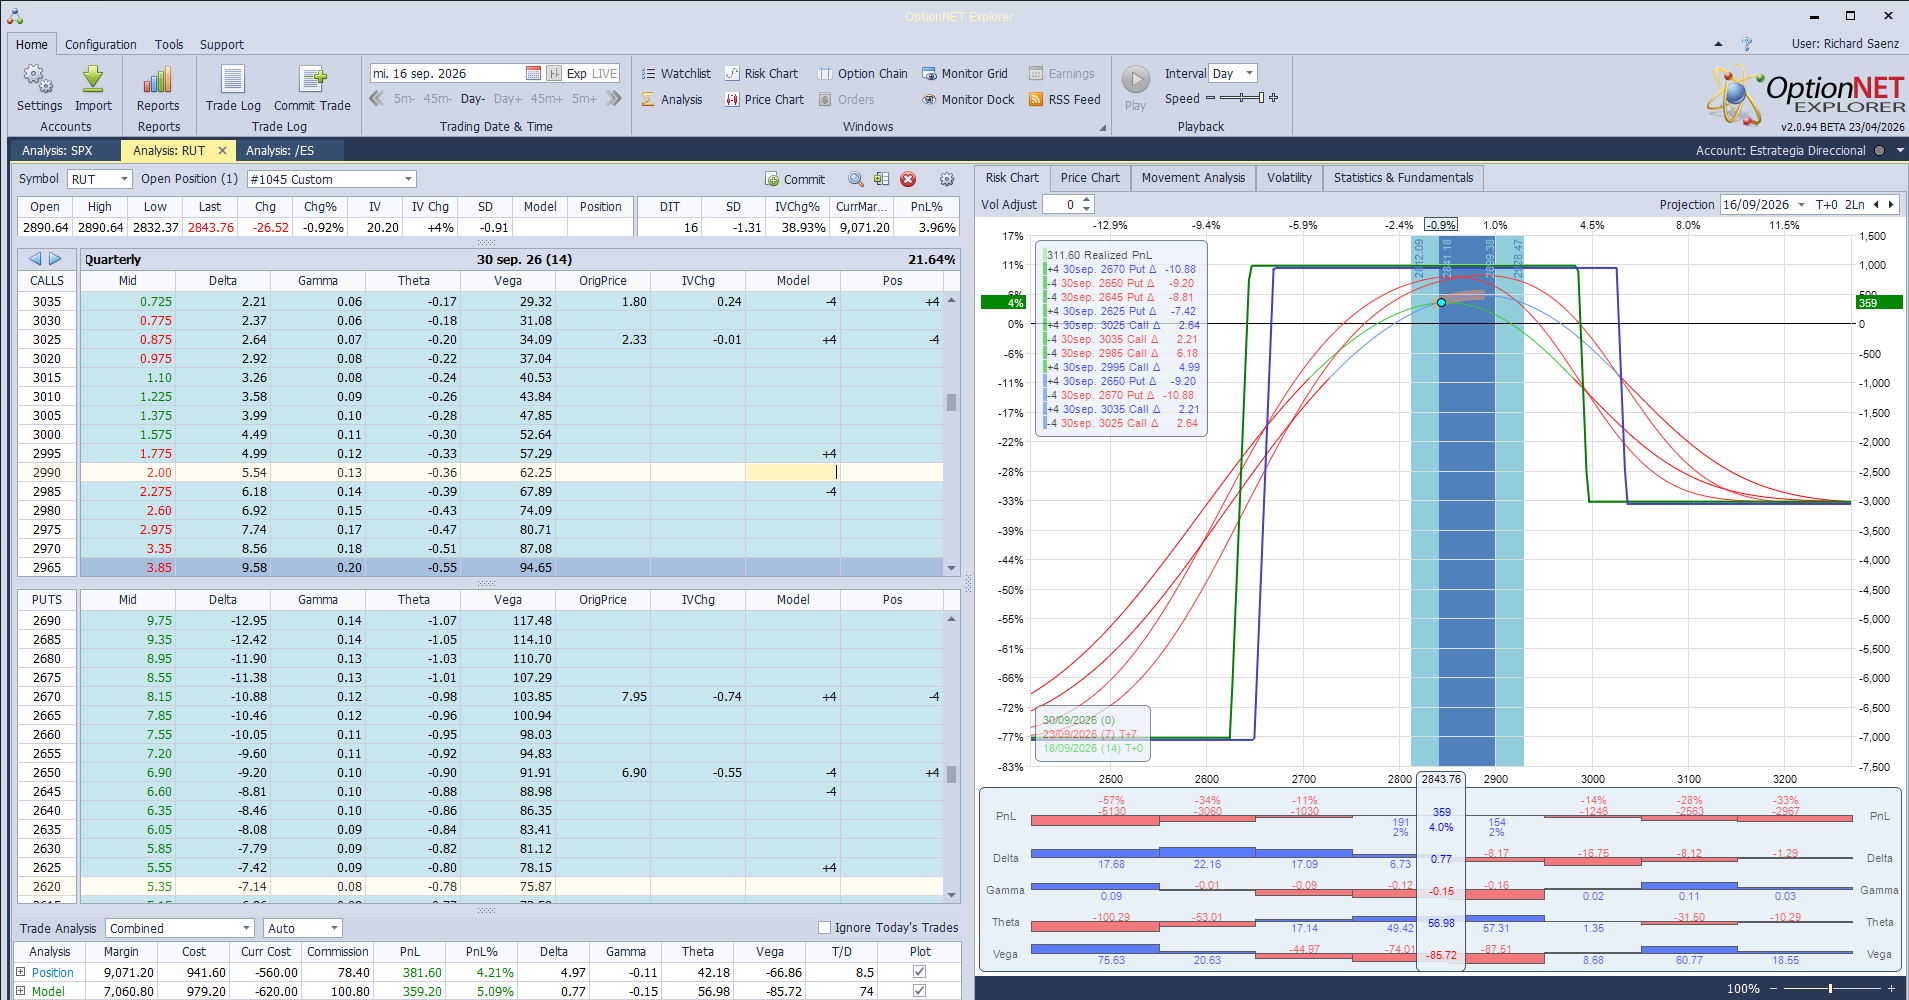Adjust the zoom slider at 100%

click(1830, 988)
